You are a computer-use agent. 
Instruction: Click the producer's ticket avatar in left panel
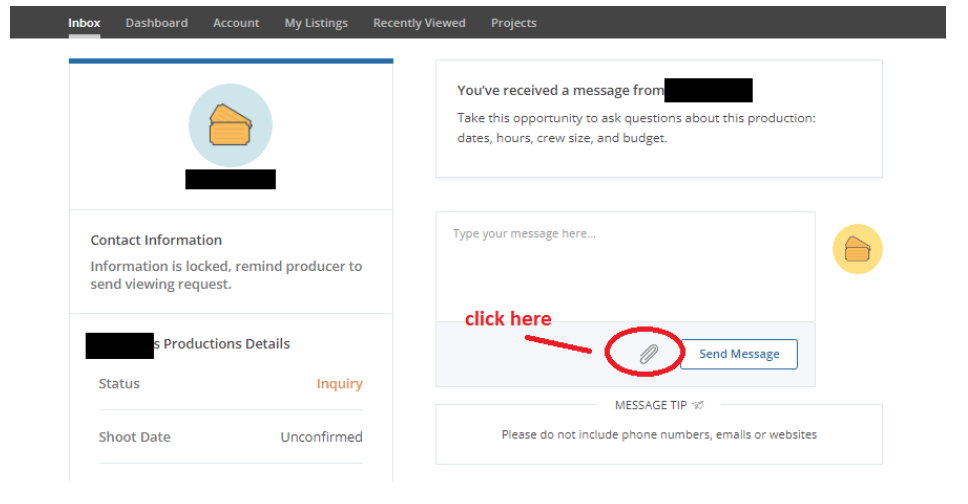(x=230, y=125)
